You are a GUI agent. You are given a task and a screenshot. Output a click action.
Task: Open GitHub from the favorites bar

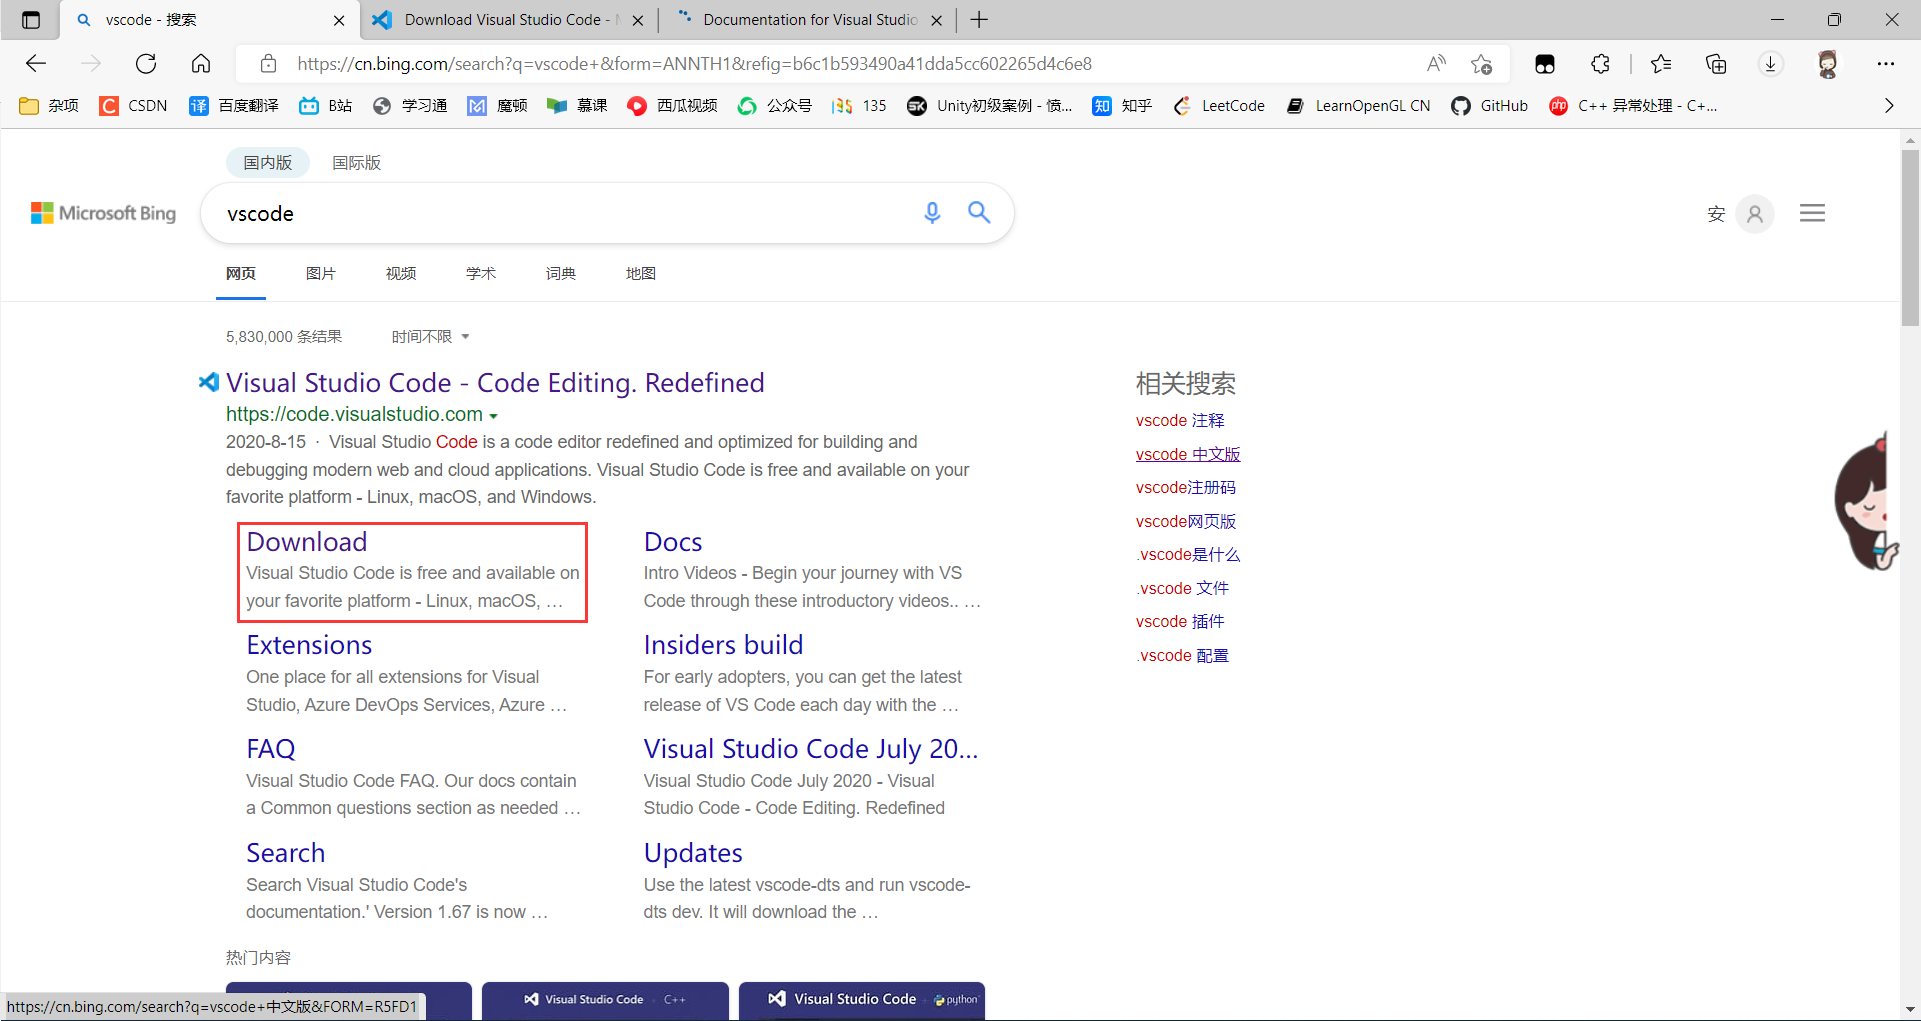coord(1489,105)
